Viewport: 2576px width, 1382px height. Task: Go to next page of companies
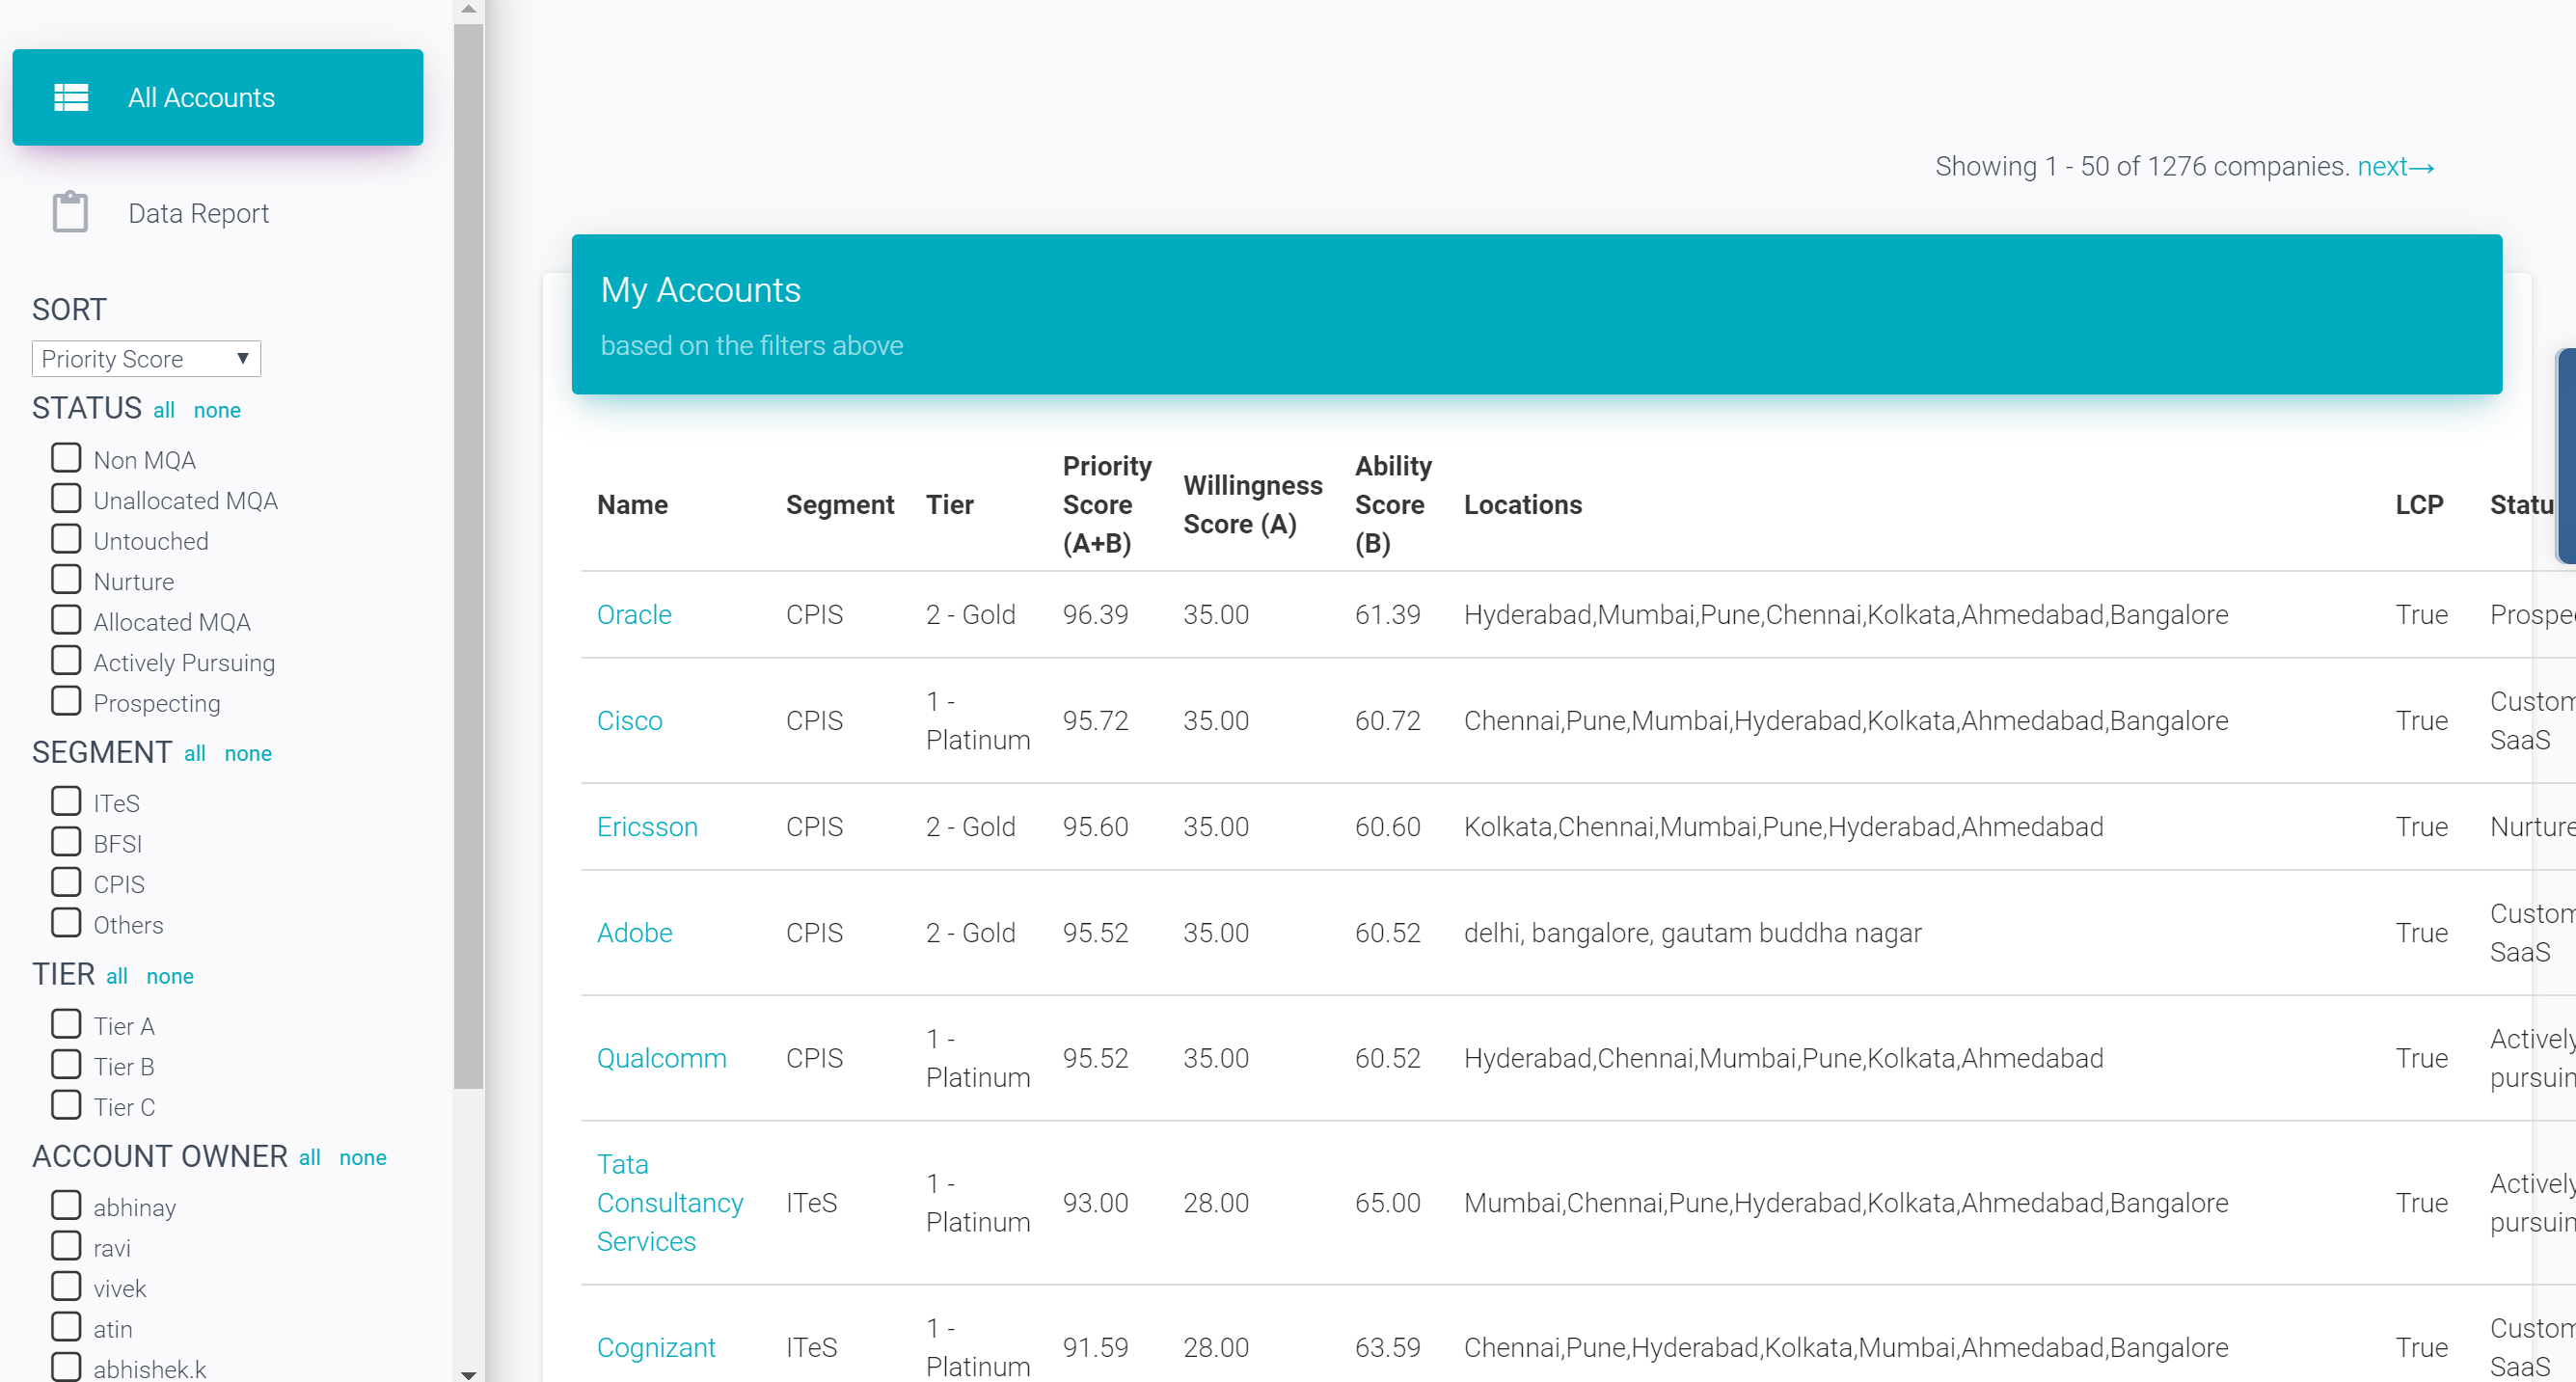(2396, 166)
